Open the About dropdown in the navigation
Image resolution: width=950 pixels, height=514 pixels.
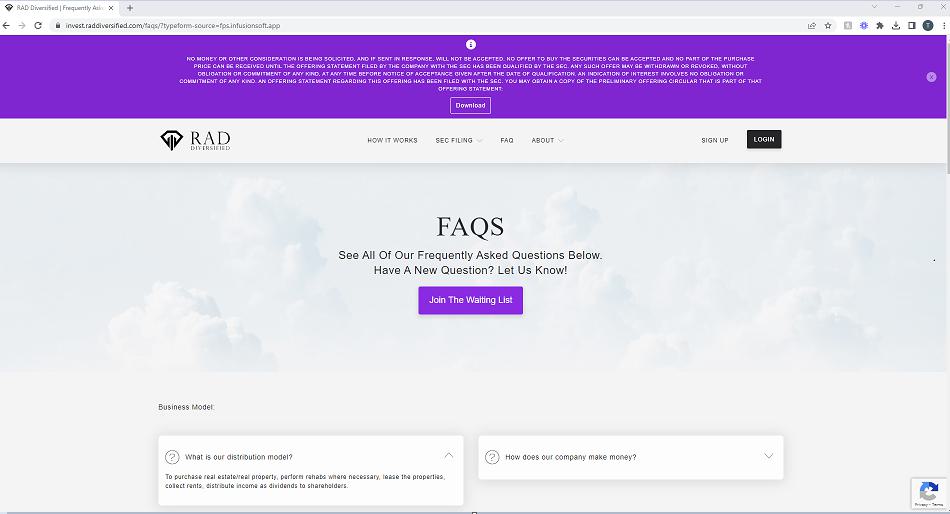point(547,140)
